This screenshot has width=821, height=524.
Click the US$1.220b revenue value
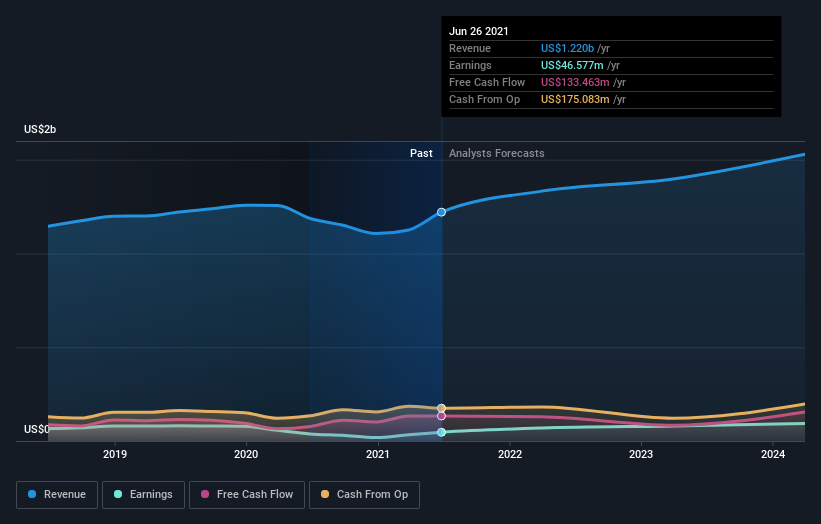tap(567, 48)
